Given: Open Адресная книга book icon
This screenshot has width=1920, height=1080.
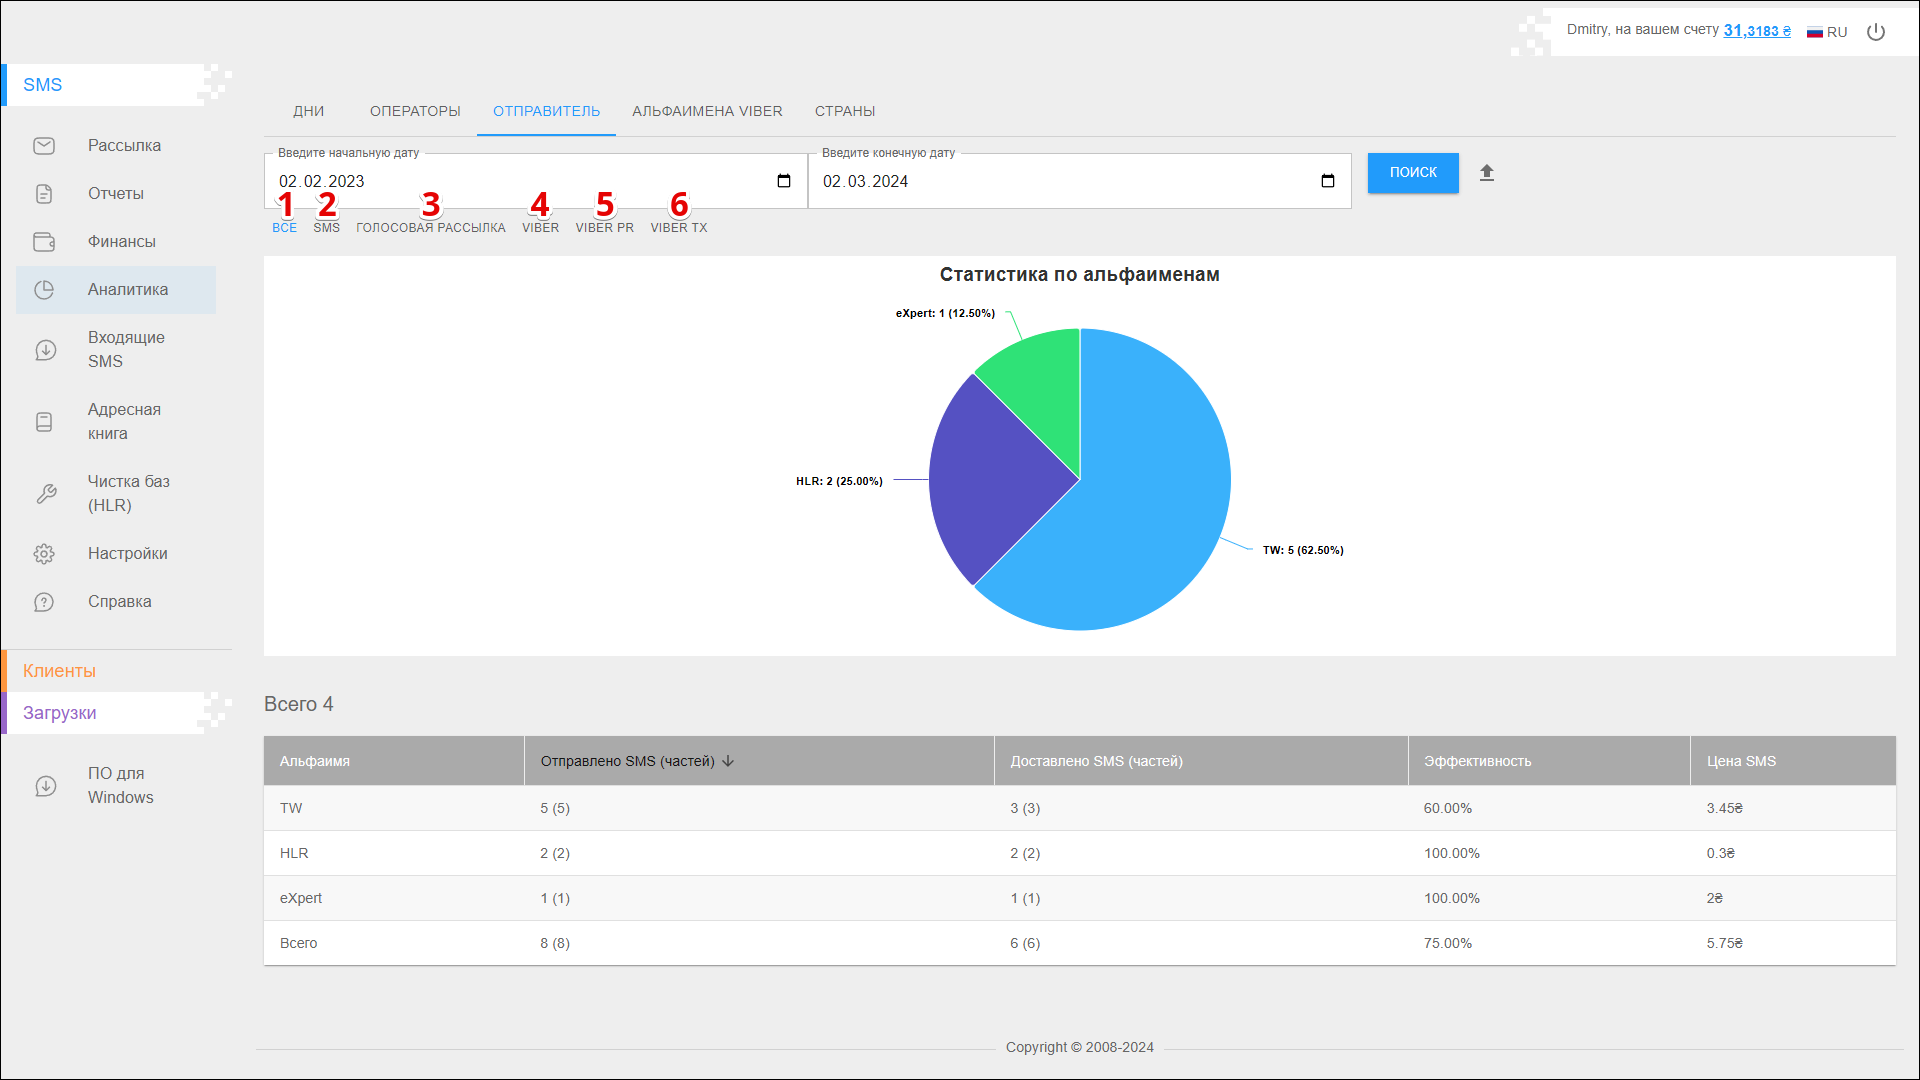Looking at the screenshot, I should (x=44, y=422).
